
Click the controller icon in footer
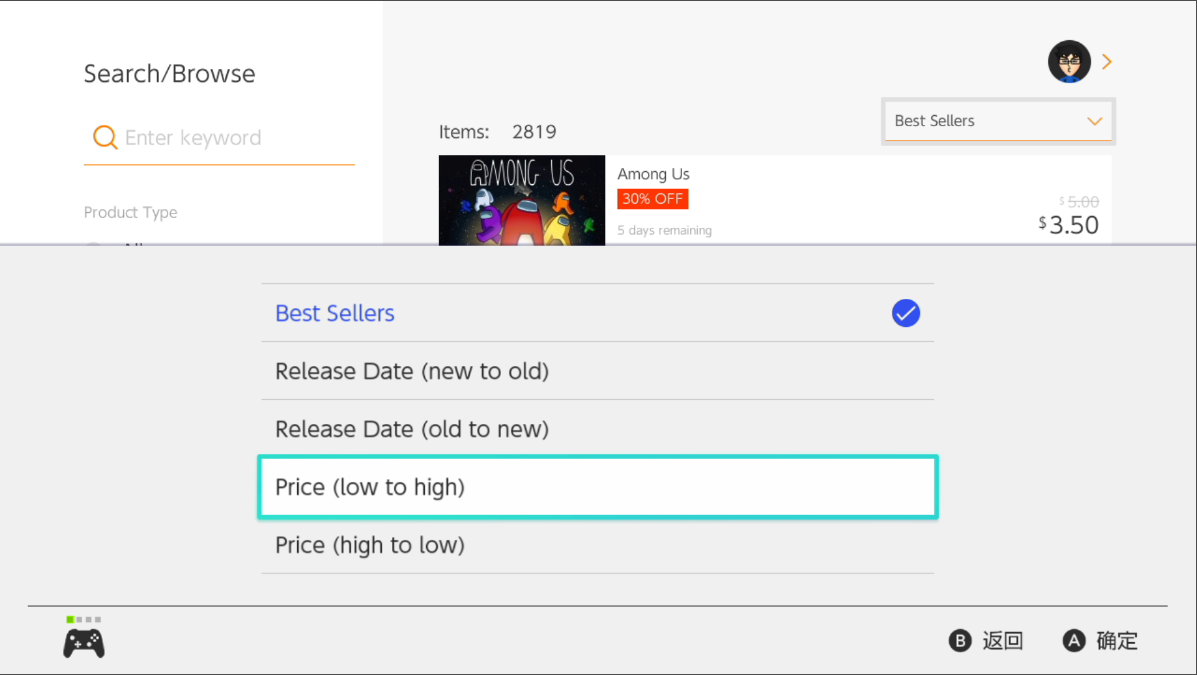(84, 642)
